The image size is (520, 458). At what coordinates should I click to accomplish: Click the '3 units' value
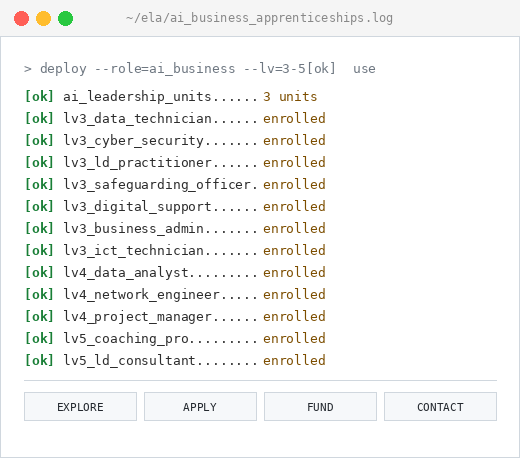click(x=290, y=97)
